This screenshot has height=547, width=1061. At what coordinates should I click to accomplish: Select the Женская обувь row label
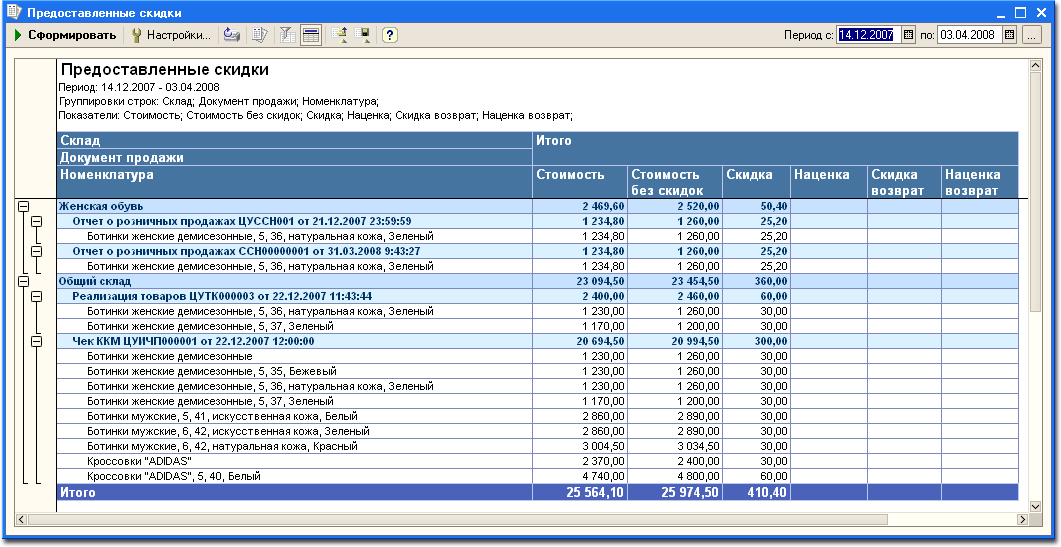click(101, 206)
